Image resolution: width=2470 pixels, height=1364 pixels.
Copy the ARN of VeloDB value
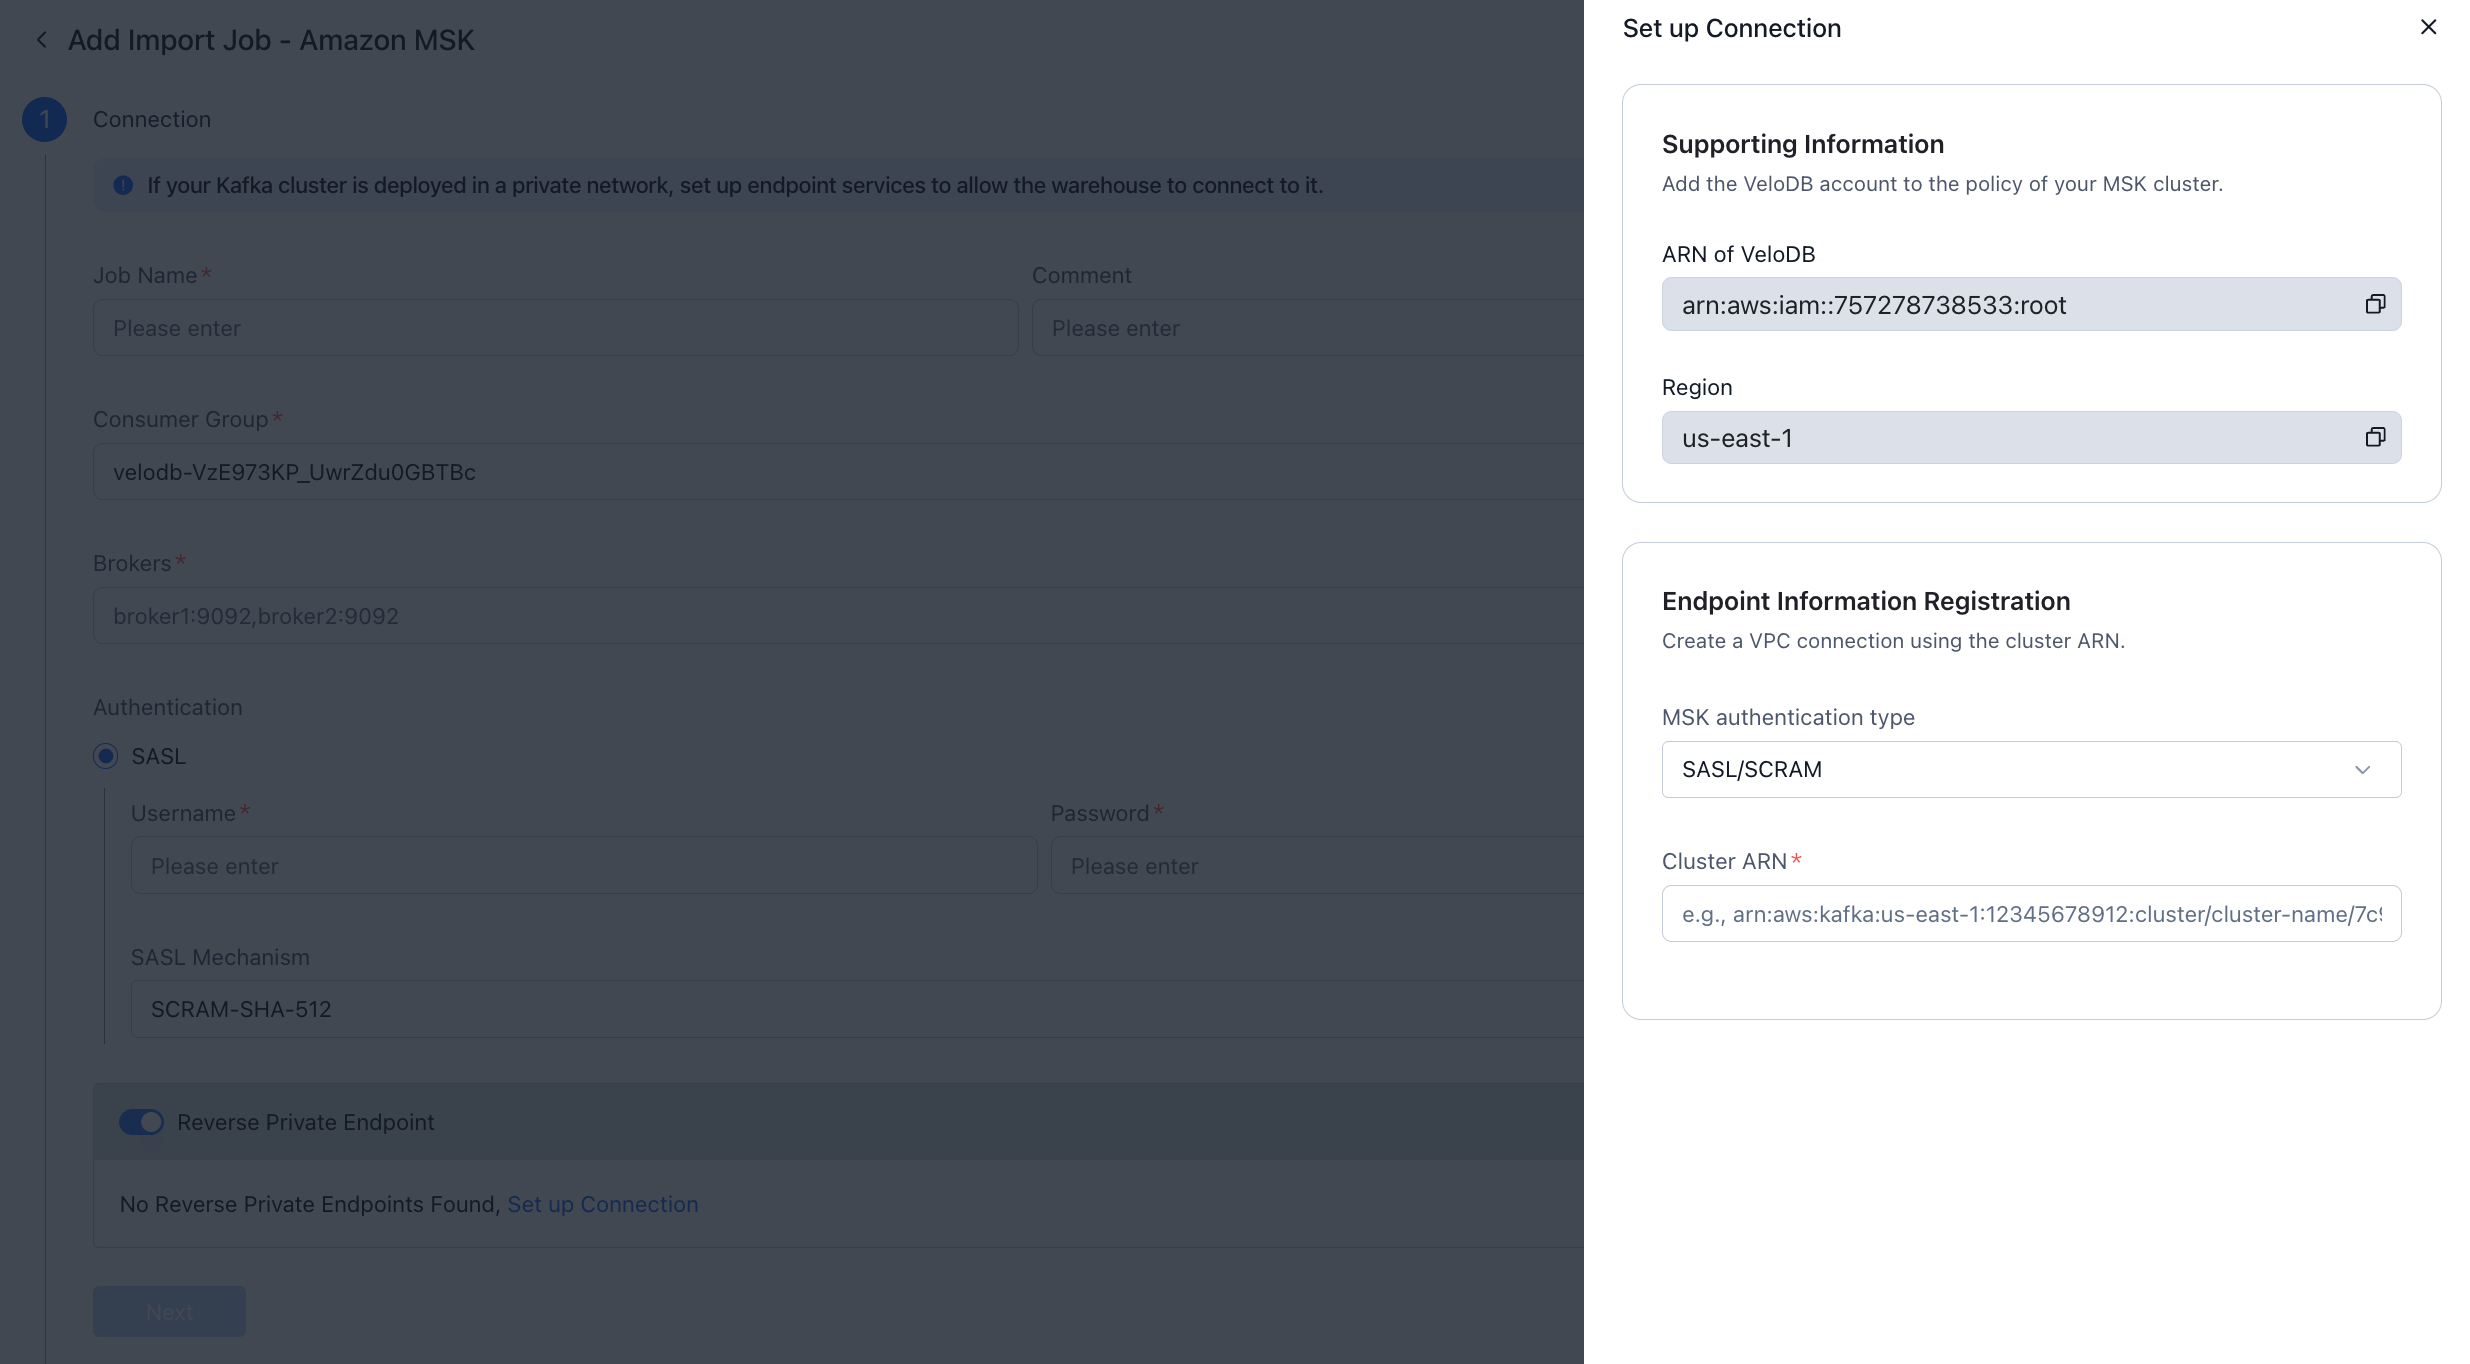(x=2375, y=304)
